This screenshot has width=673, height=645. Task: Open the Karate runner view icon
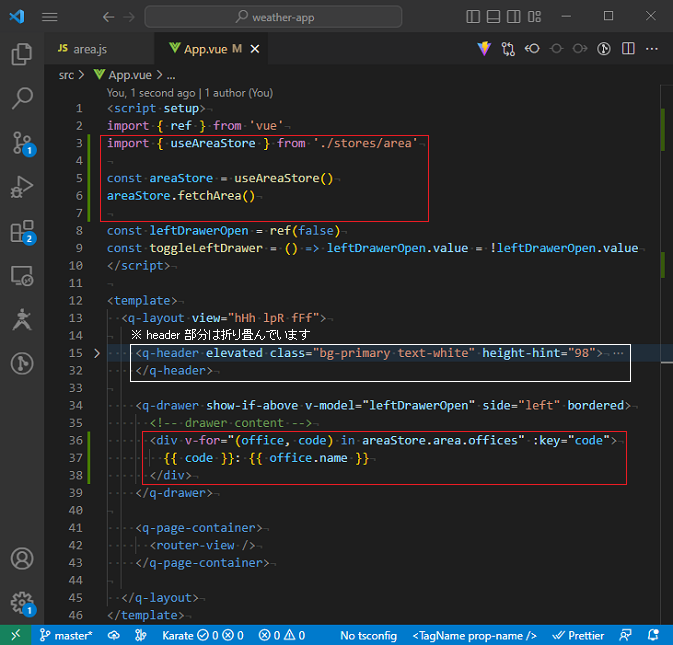(21, 320)
